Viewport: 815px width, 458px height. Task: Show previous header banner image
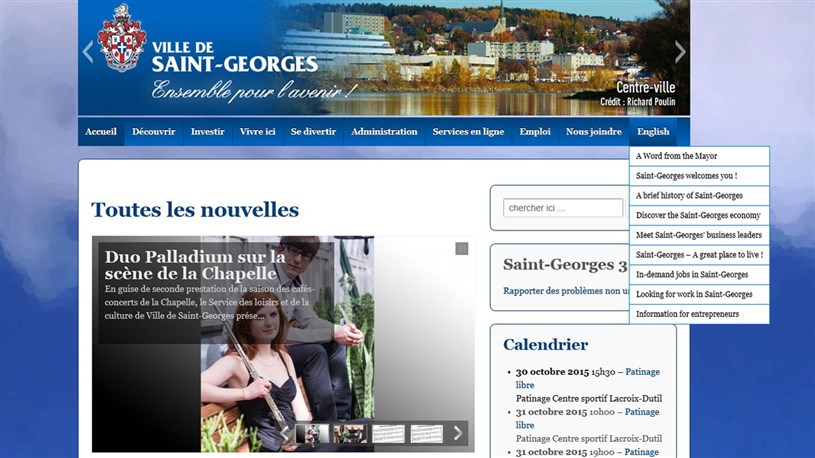pyautogui.click(x=88, y=52)
